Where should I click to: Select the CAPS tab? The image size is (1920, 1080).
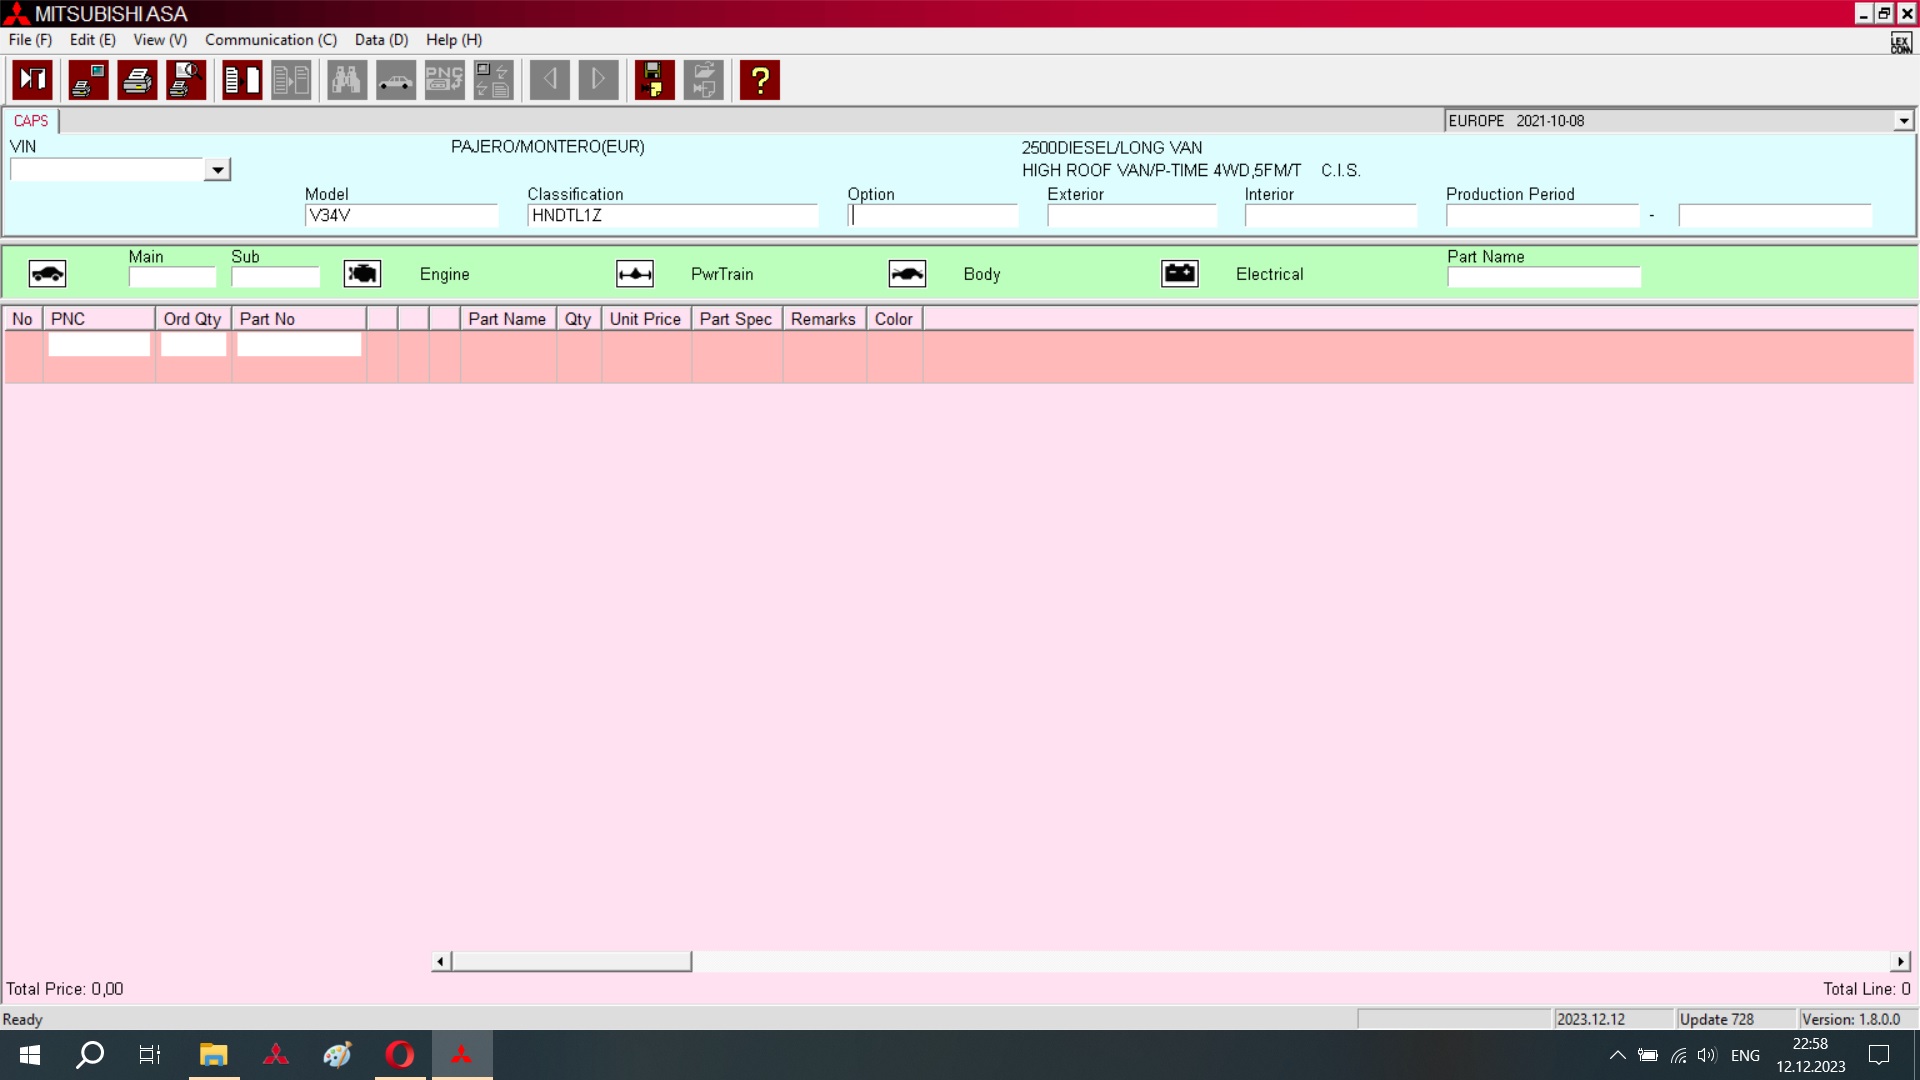tap(31, 121)
